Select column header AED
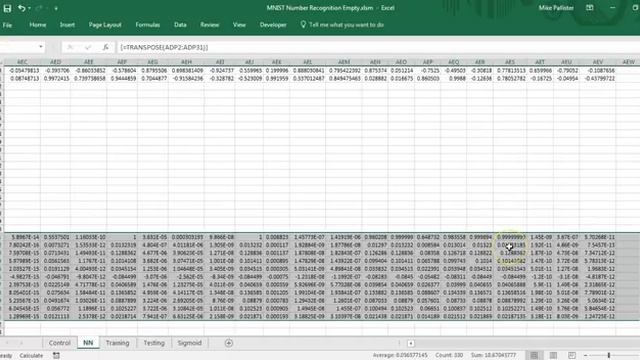640x360 pixels. (x=56, y=62)
